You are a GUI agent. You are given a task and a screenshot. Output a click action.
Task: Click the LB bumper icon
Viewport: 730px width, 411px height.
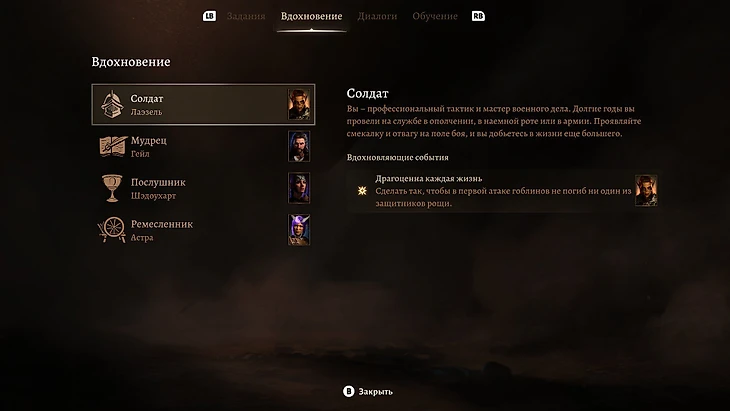pos(209,16)
